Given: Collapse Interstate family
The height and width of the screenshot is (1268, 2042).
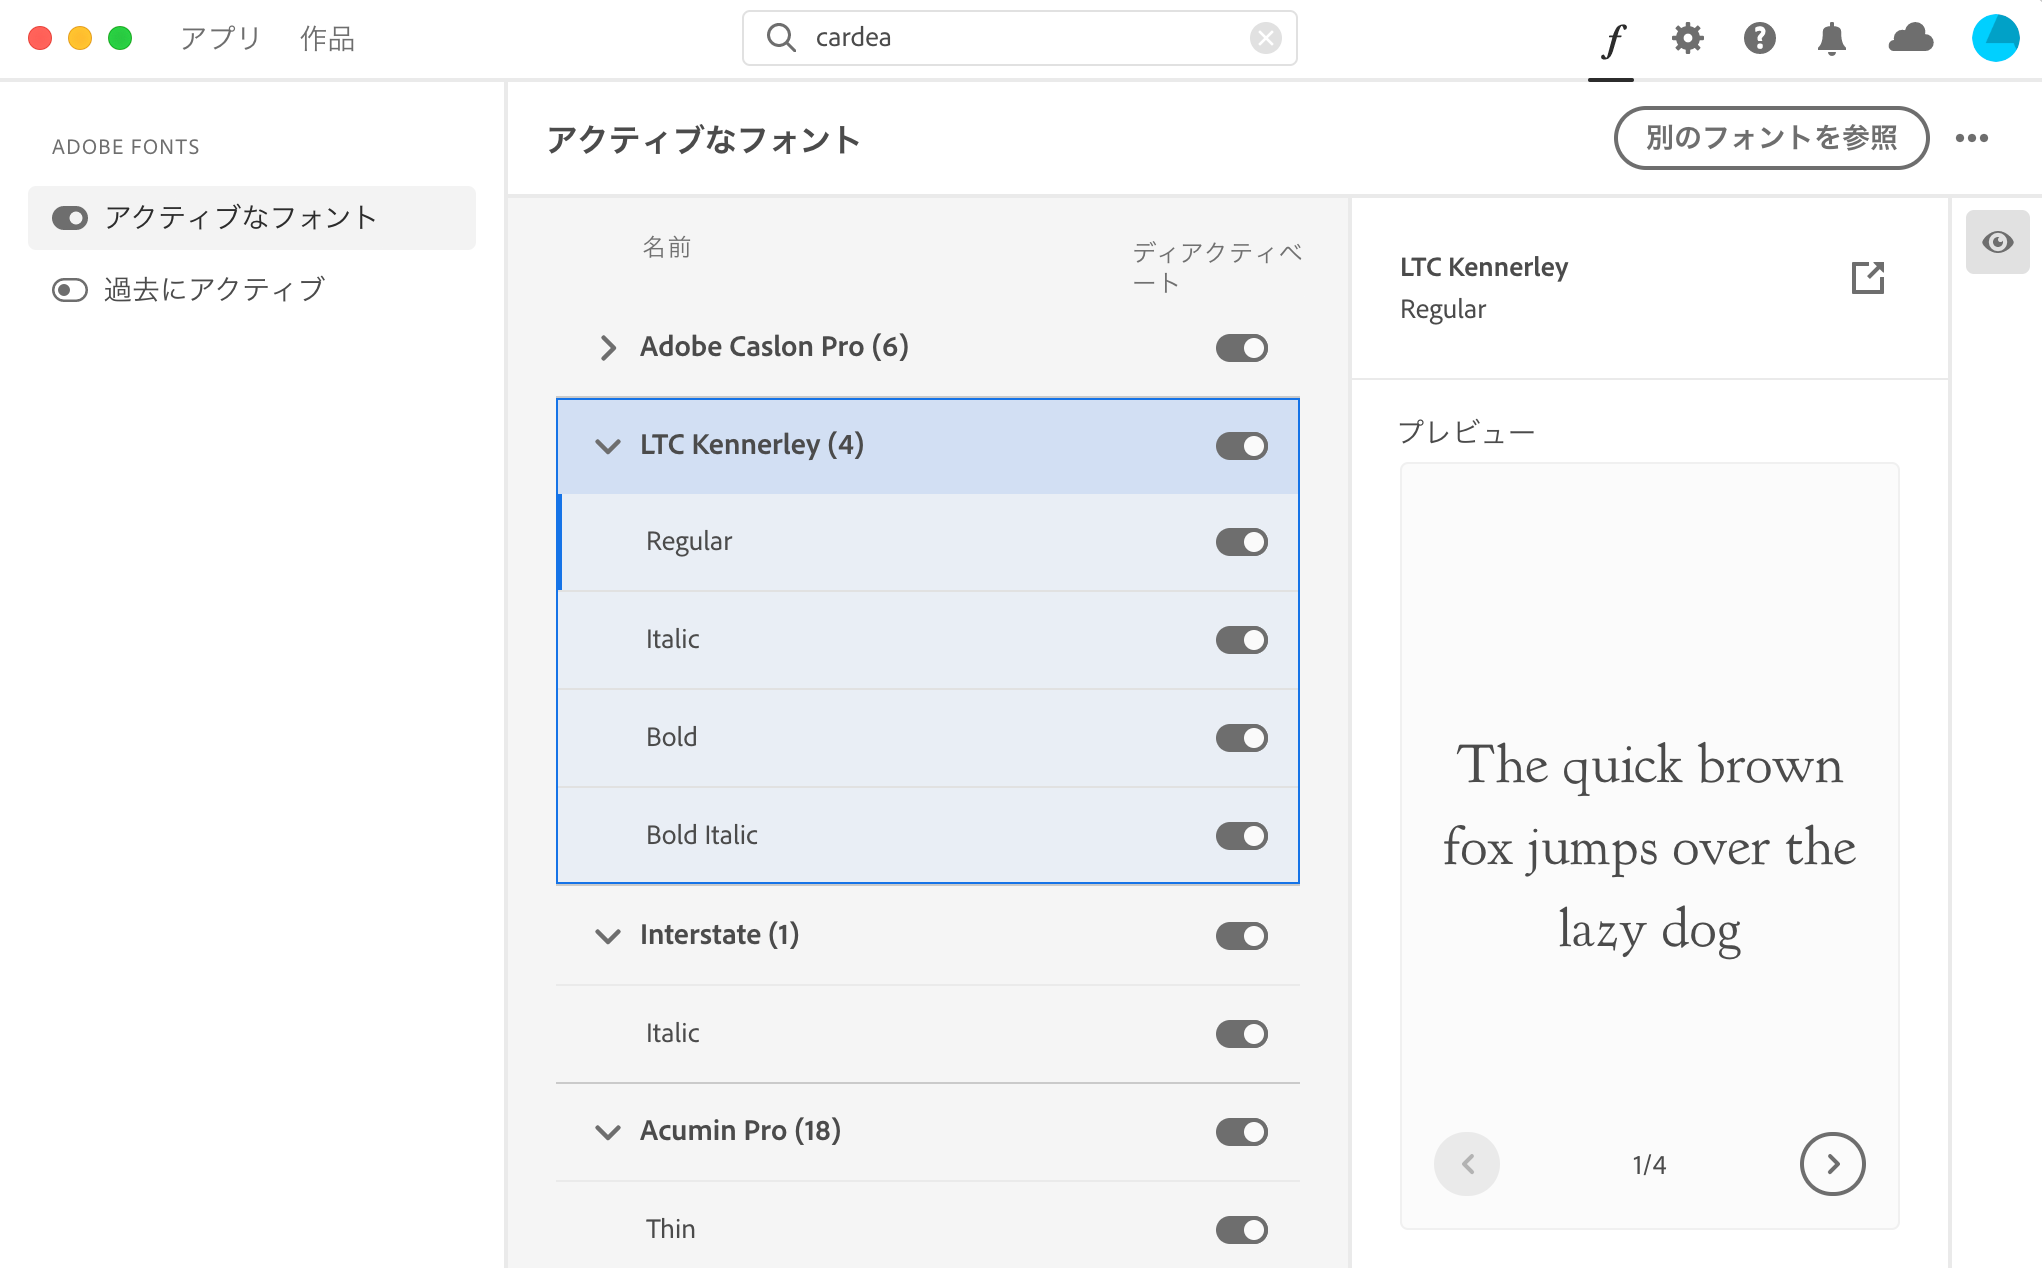Looking at the screenshot, I should [x=607, y=936].
